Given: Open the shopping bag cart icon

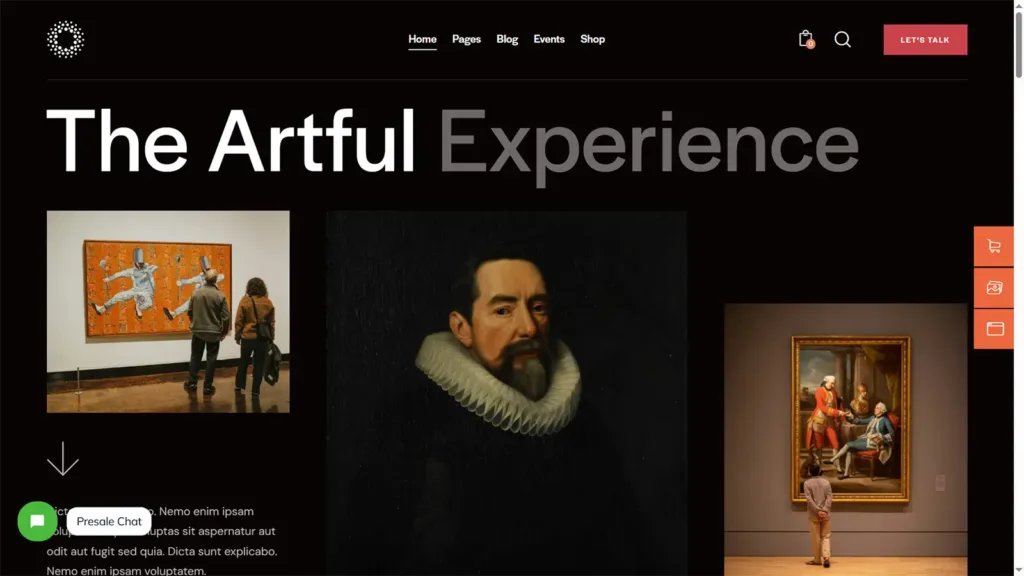Looking at the screenshot, I should pos(806,39).
